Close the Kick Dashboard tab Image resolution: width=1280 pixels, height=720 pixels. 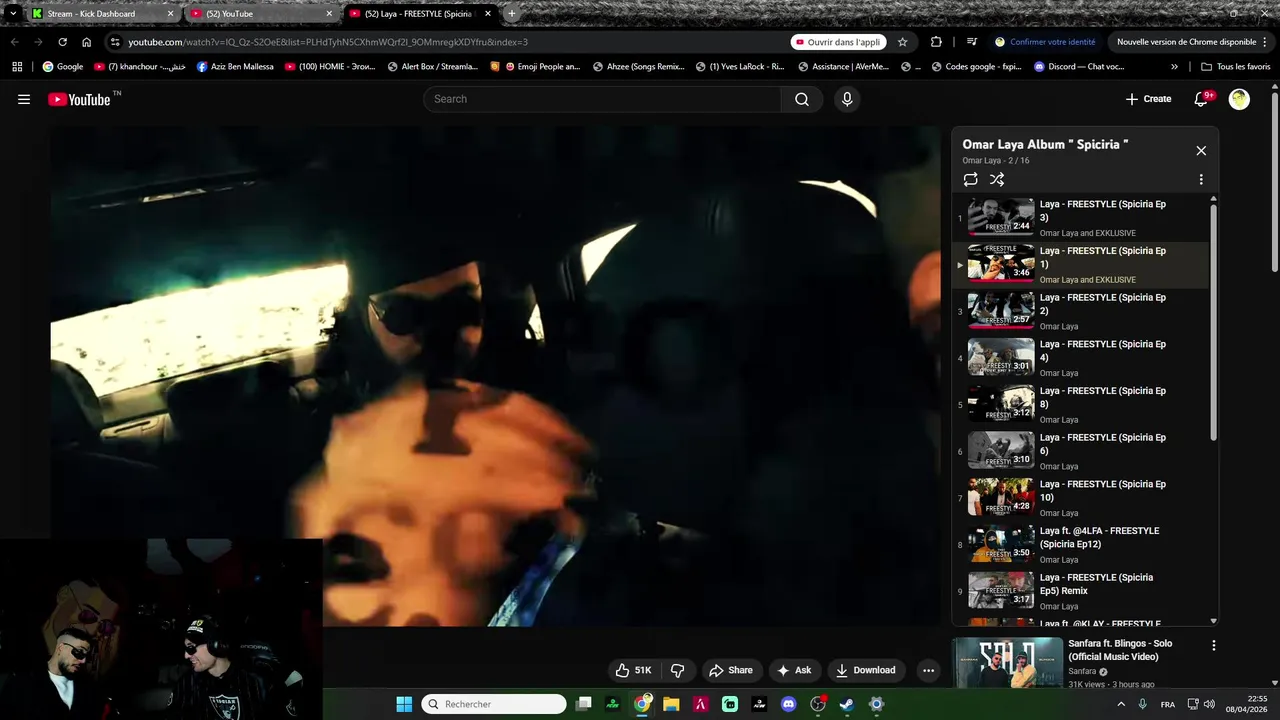tap(170, 14)
